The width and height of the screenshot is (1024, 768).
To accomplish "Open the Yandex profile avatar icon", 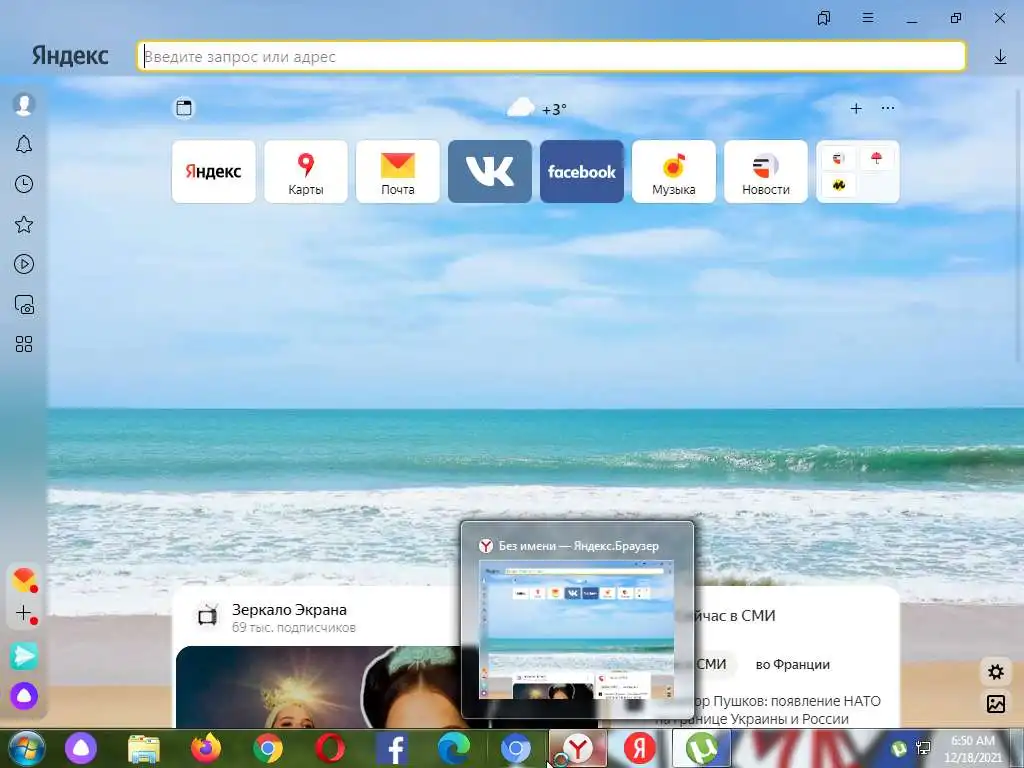I will 24,104.
